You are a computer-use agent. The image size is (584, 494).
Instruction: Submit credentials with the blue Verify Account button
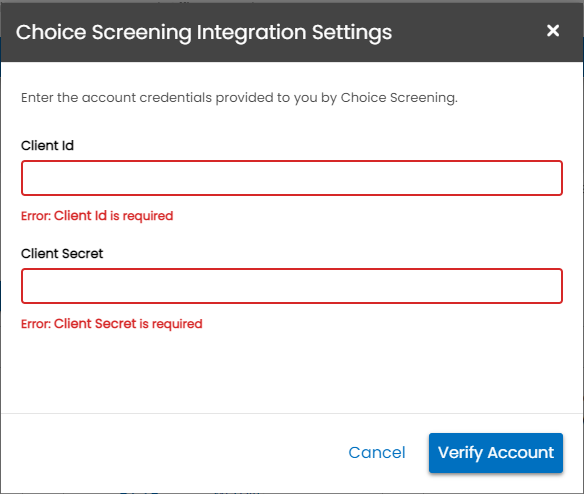pyautogui.click(x=496, y=453)
